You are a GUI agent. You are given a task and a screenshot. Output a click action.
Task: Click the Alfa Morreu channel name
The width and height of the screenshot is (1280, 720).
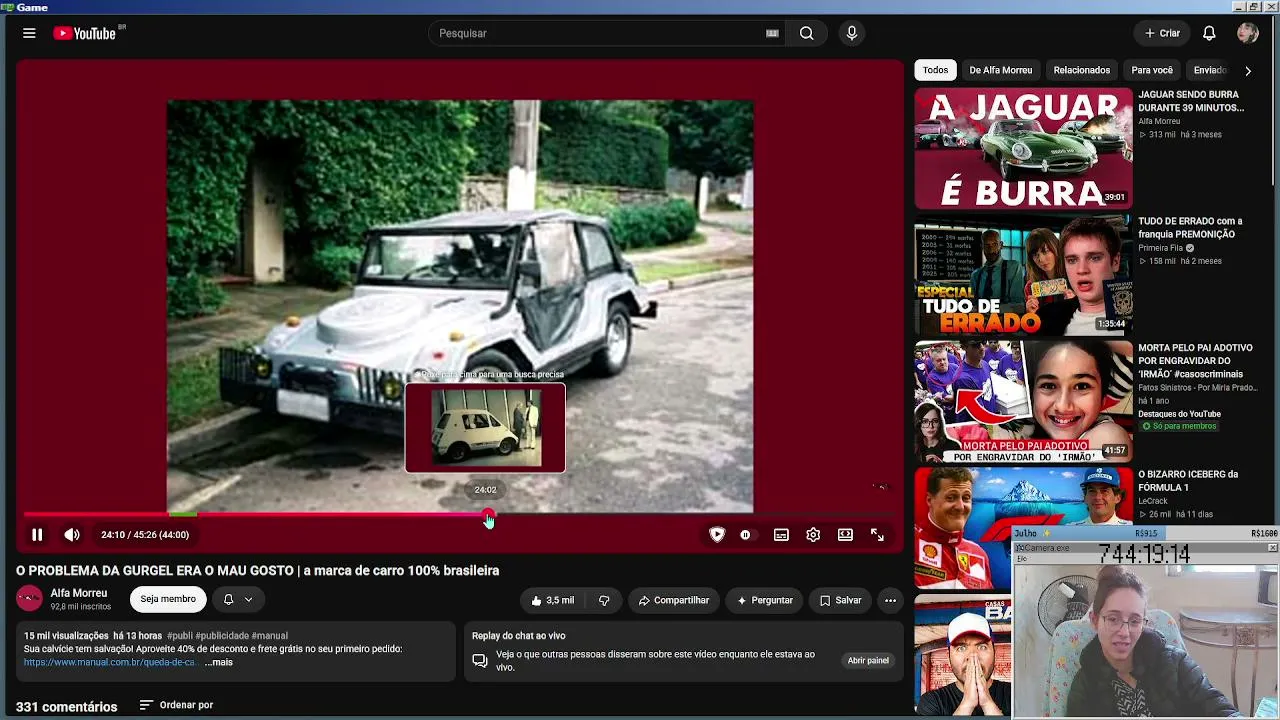(78, 593)
